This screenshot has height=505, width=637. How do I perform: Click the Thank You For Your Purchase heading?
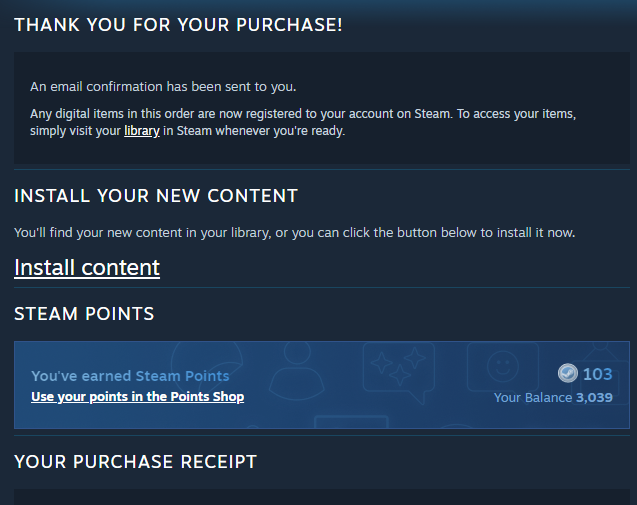tap(178, 25)
